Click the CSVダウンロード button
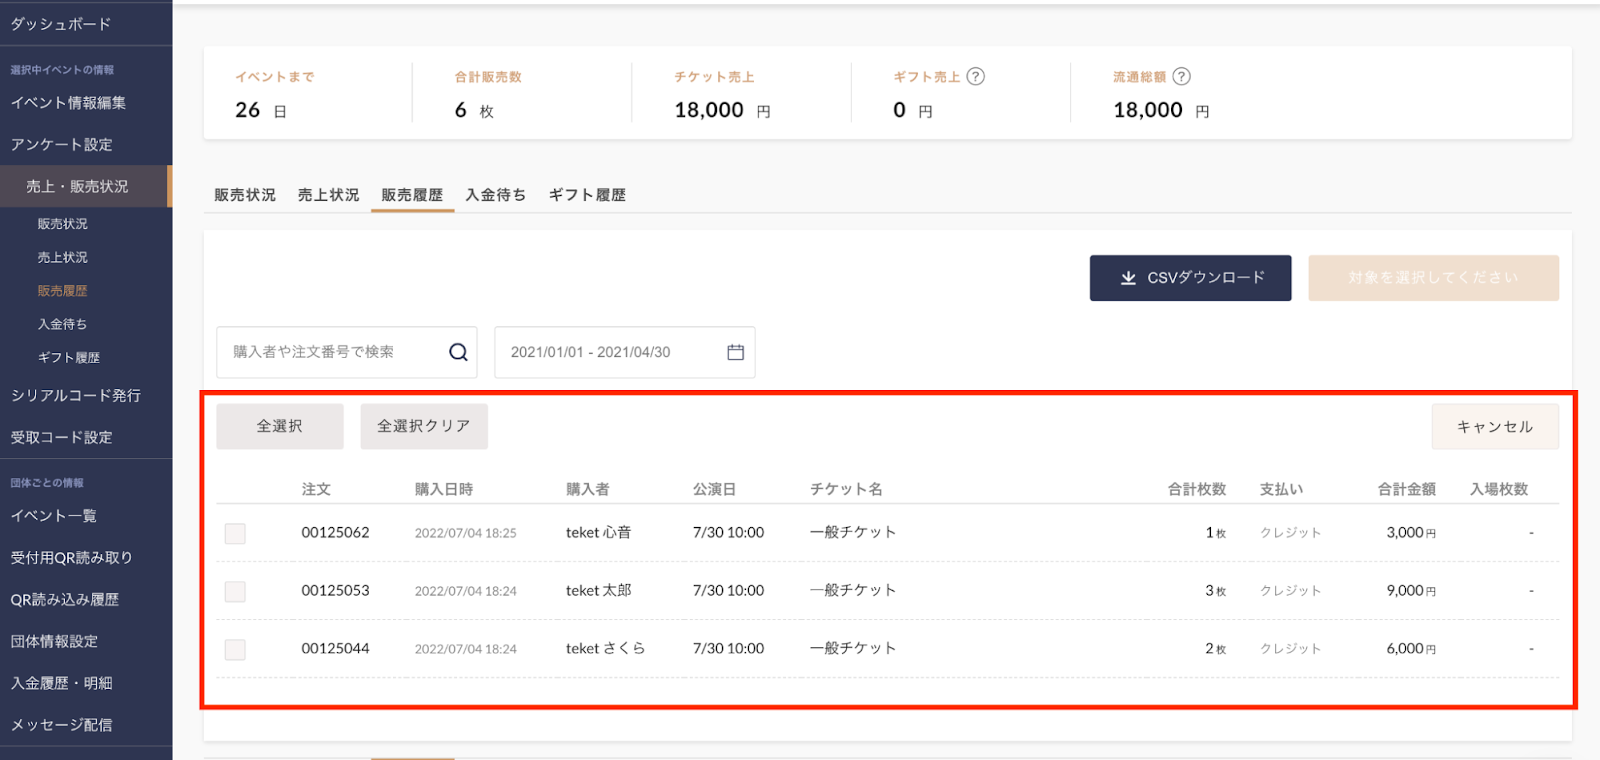The image size is (1600, 760). (x=1190, y=278)
